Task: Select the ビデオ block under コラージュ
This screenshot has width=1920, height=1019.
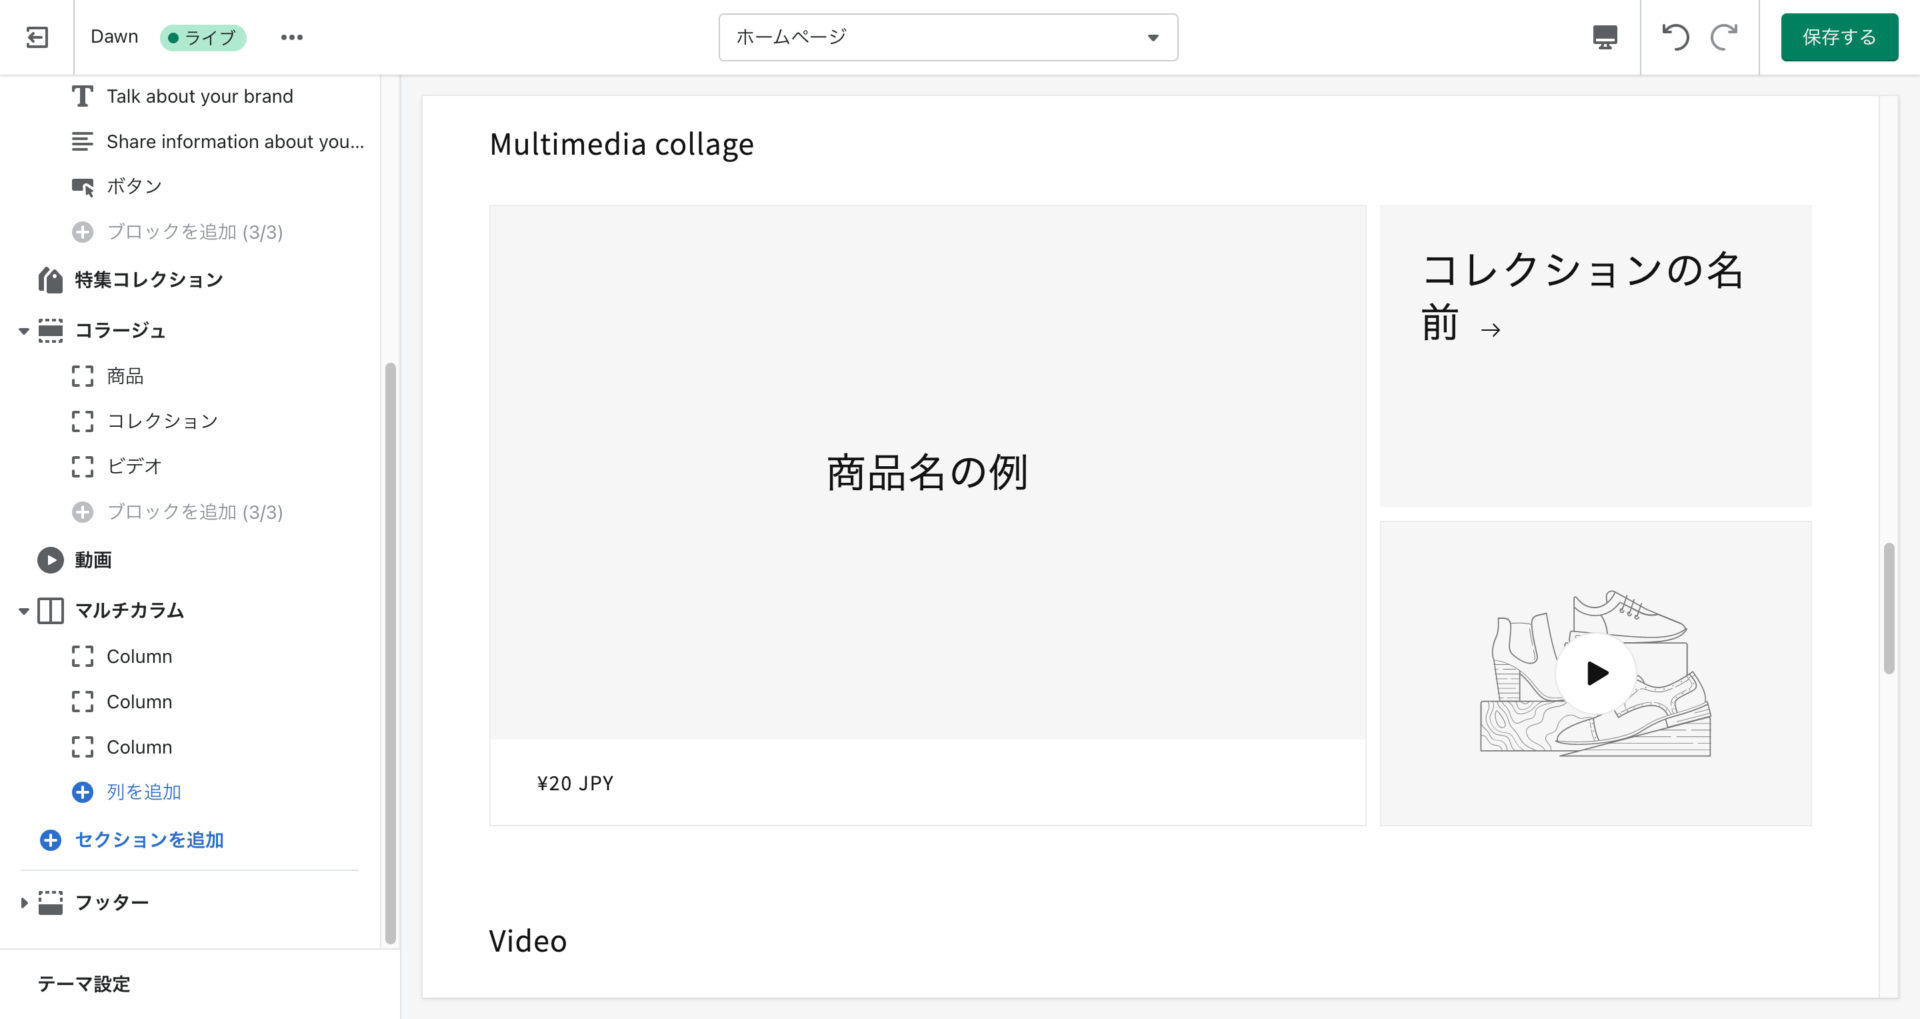Action: coord(134,466)
